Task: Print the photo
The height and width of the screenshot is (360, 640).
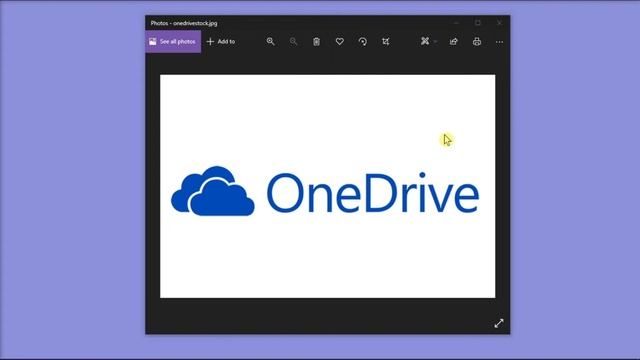Action: [x=477, y=42]
